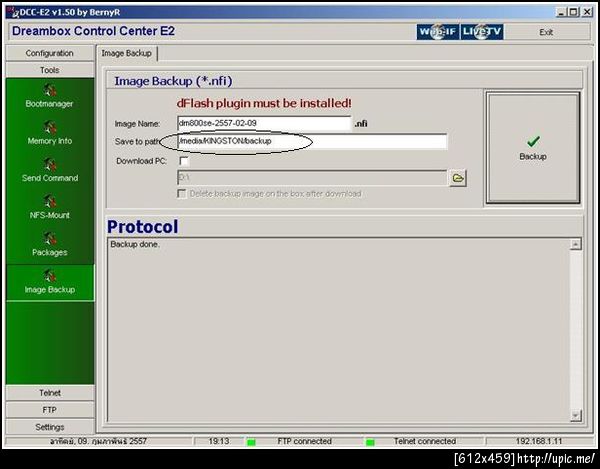
Task: Click the Exit button
Action: pos(546,32)
